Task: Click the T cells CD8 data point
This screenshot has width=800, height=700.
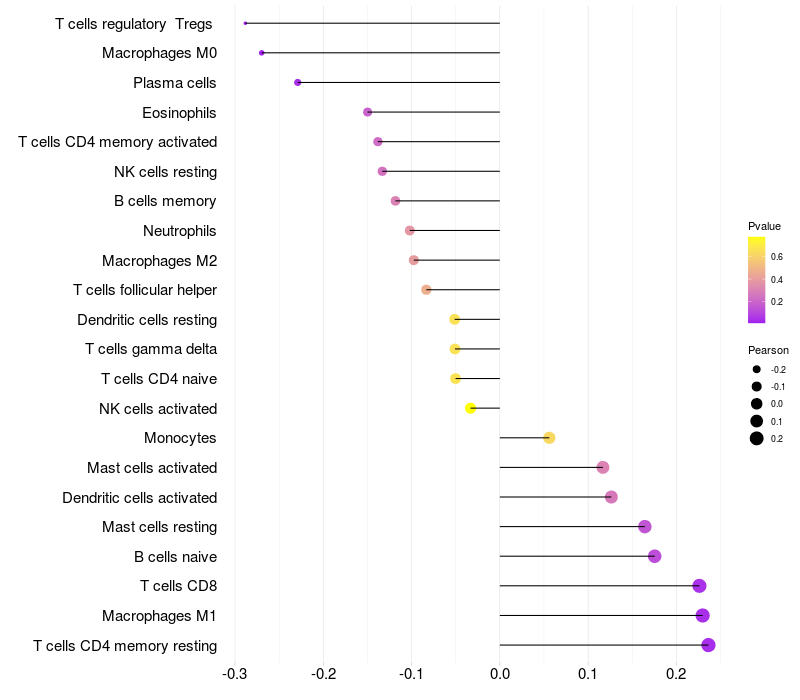Action: point(699,586)
